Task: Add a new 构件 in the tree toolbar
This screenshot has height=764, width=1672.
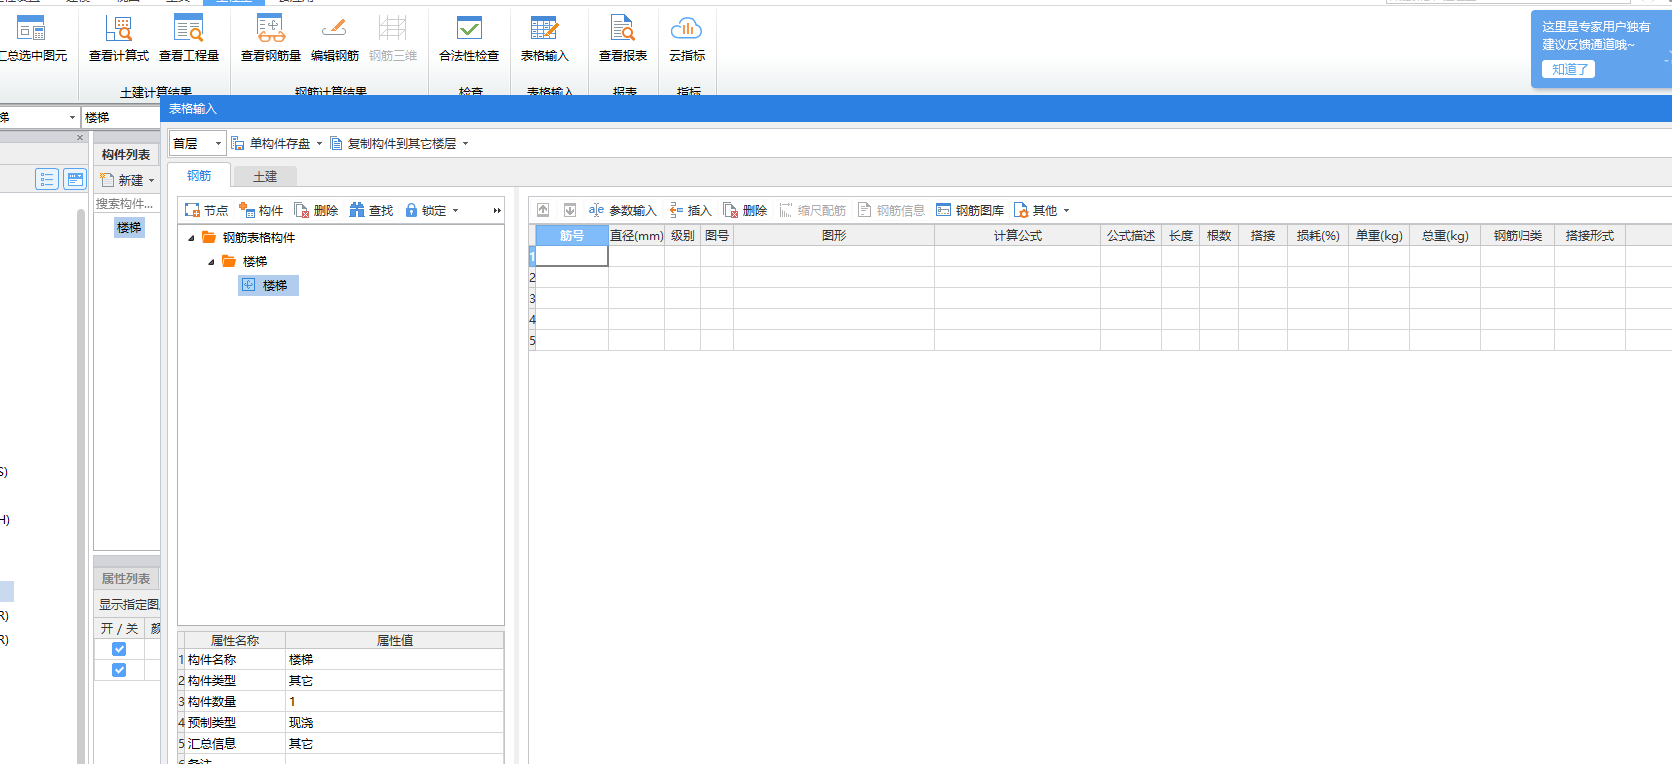Action: click(x=261, y=210)
